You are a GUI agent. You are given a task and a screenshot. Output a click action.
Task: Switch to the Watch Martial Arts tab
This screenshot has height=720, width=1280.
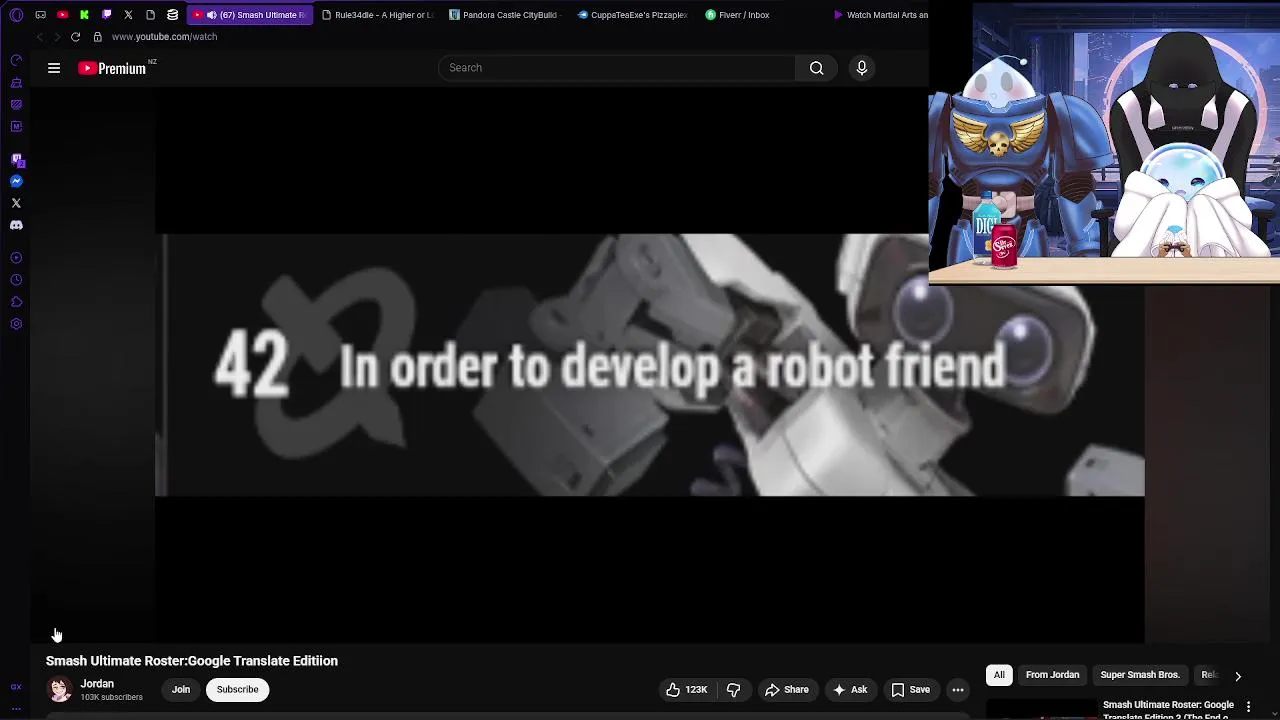[880, 15]
